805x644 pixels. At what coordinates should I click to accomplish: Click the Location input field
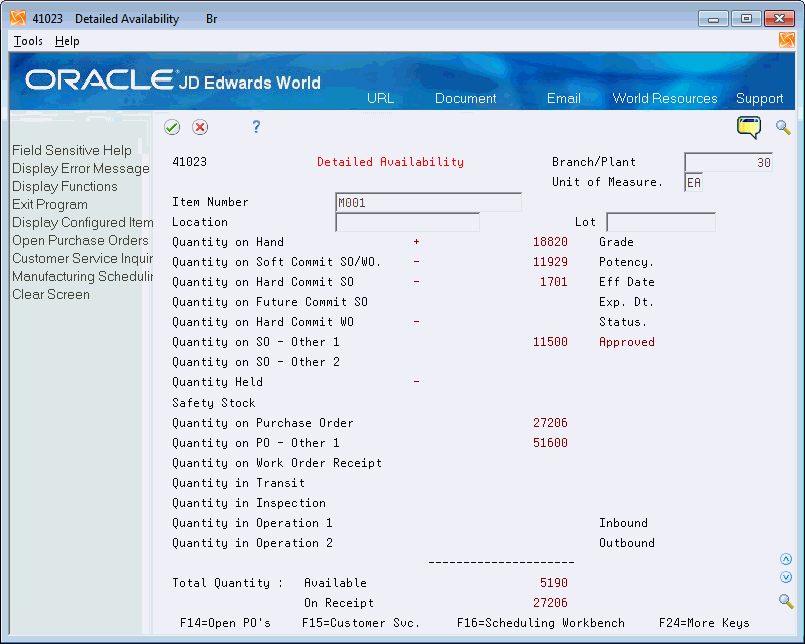pos(407,222)
